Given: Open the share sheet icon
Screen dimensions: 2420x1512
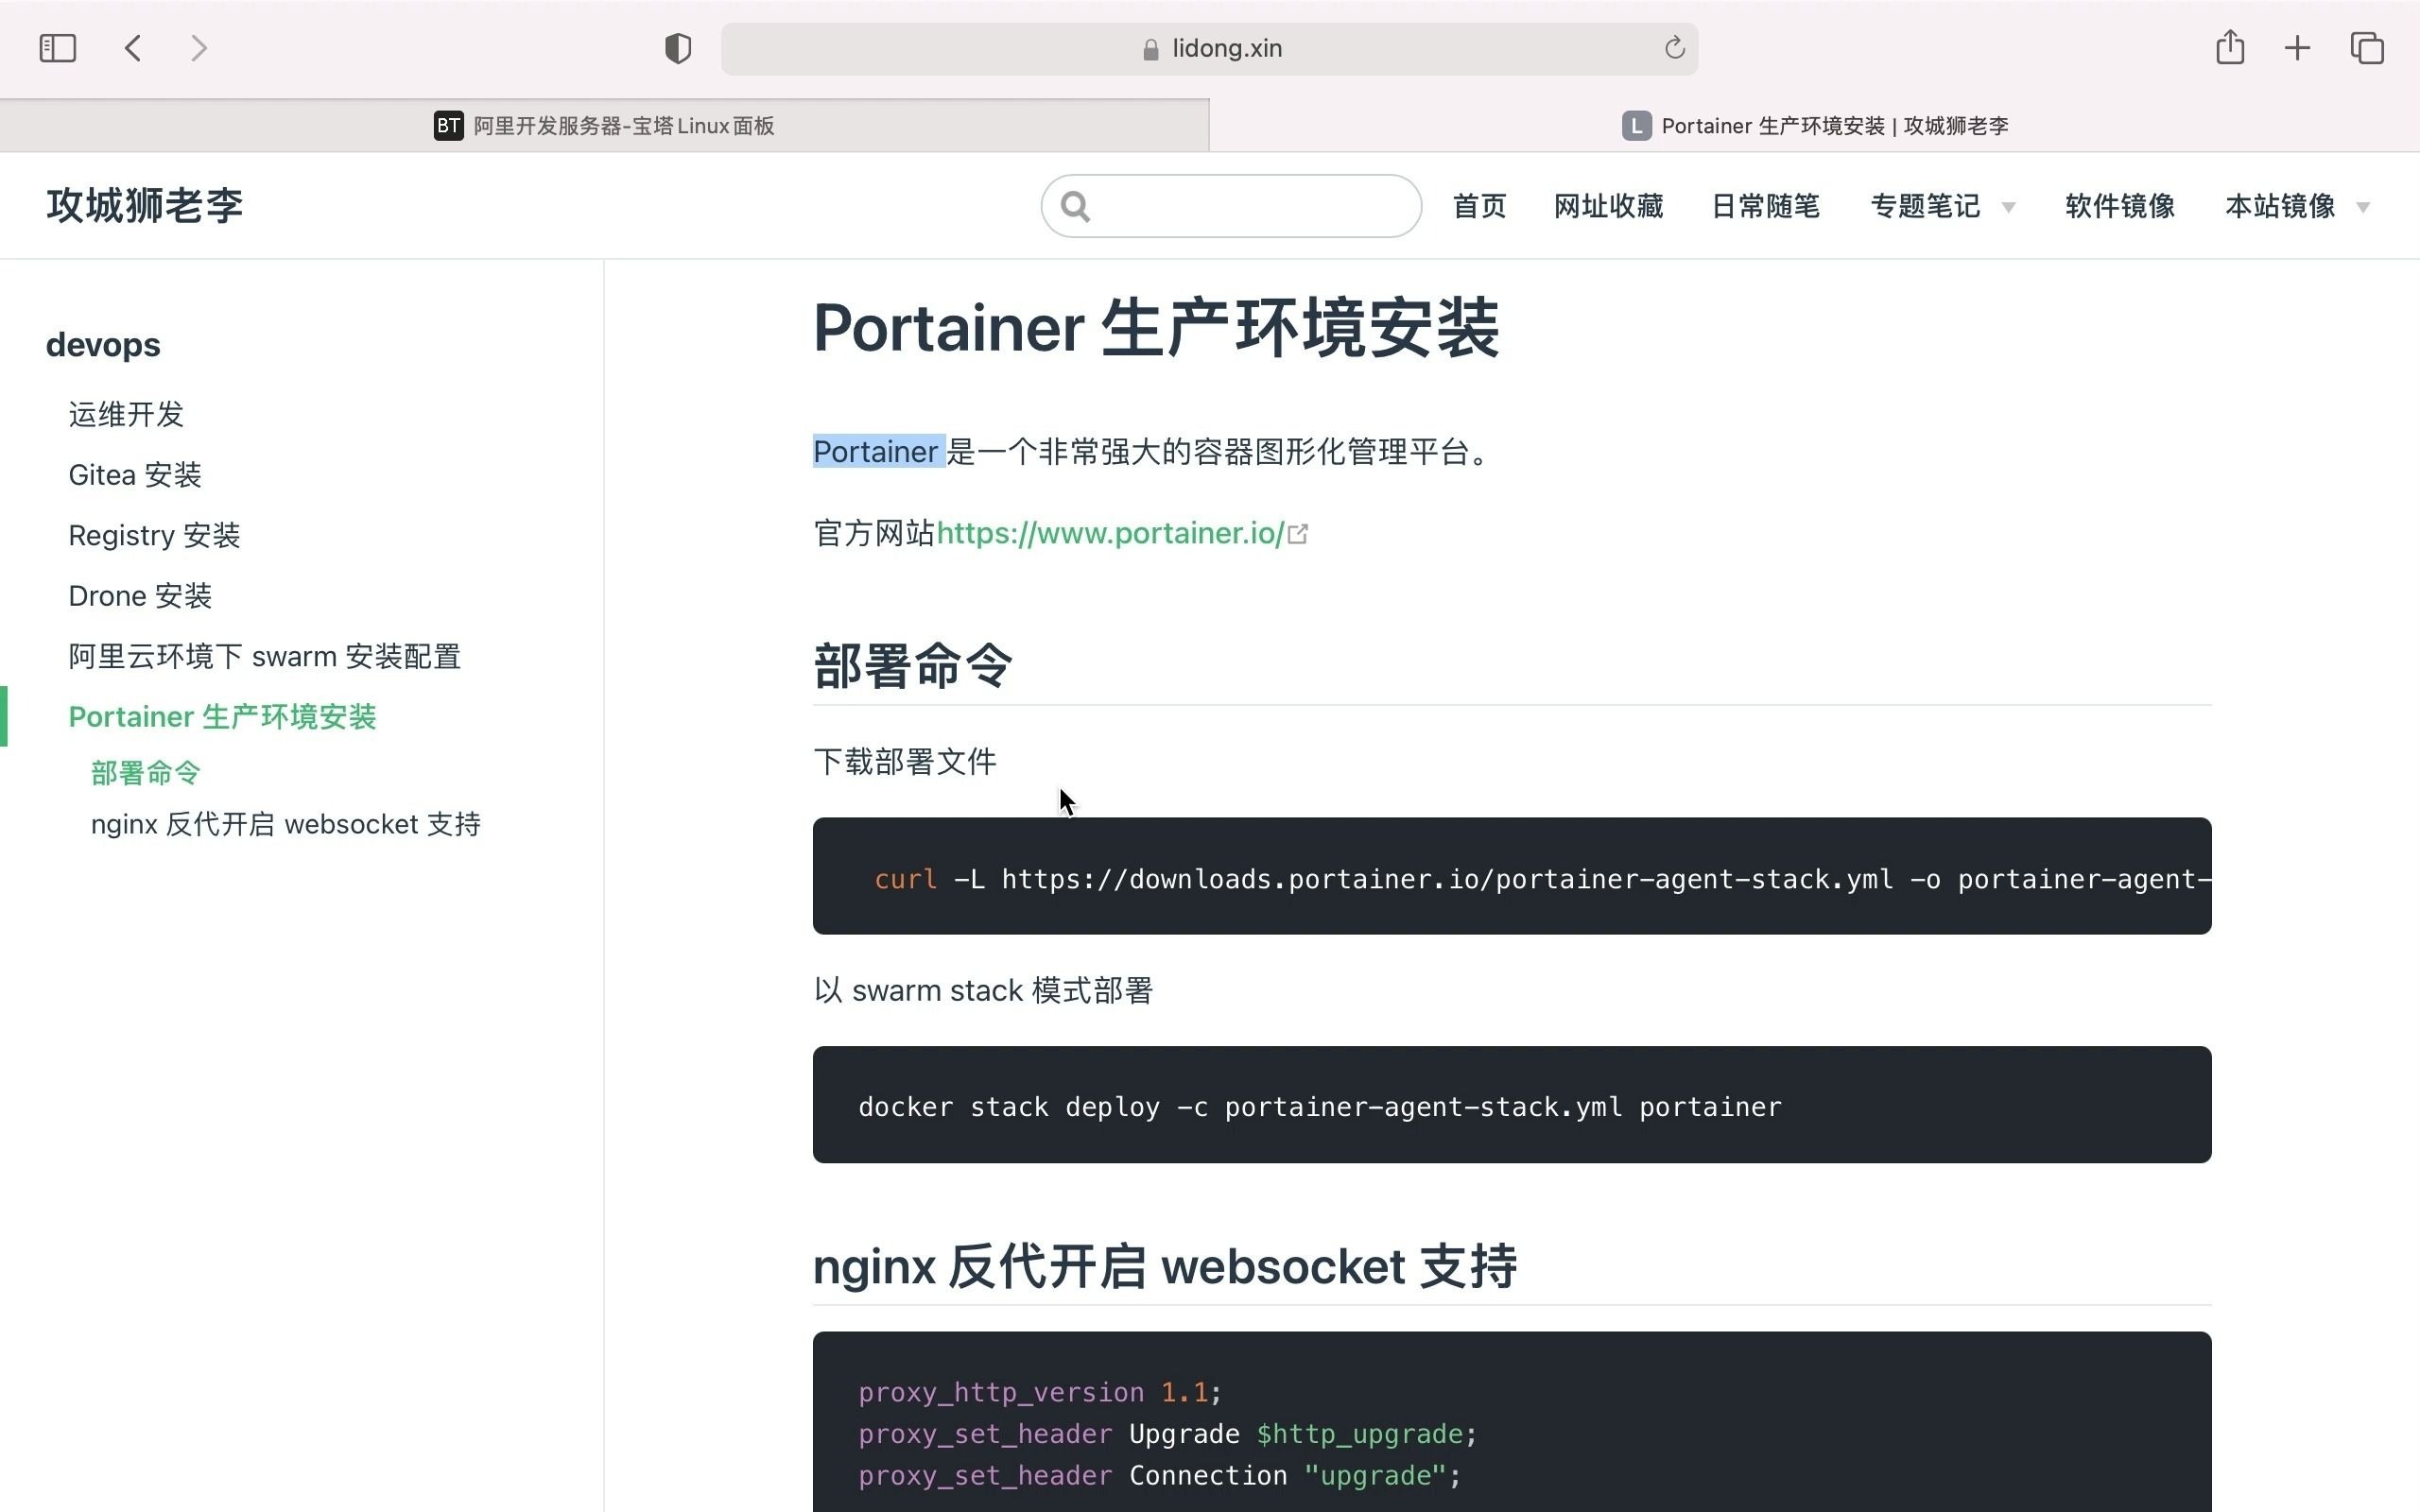Looking at the screenshot, I should [2229, 47].
